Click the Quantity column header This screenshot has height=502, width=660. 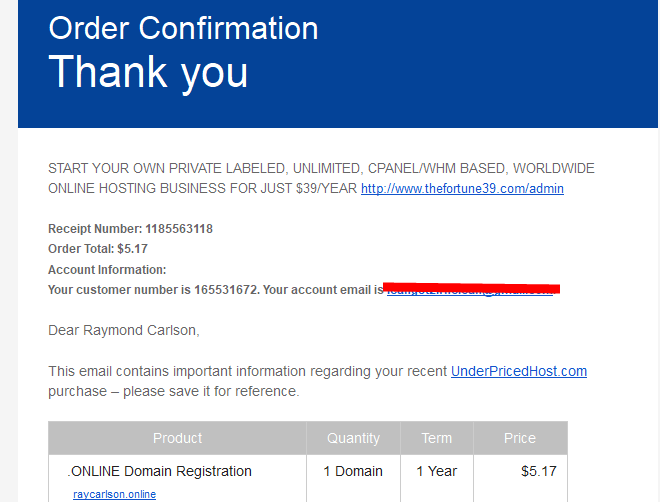(x=353, y=438)
